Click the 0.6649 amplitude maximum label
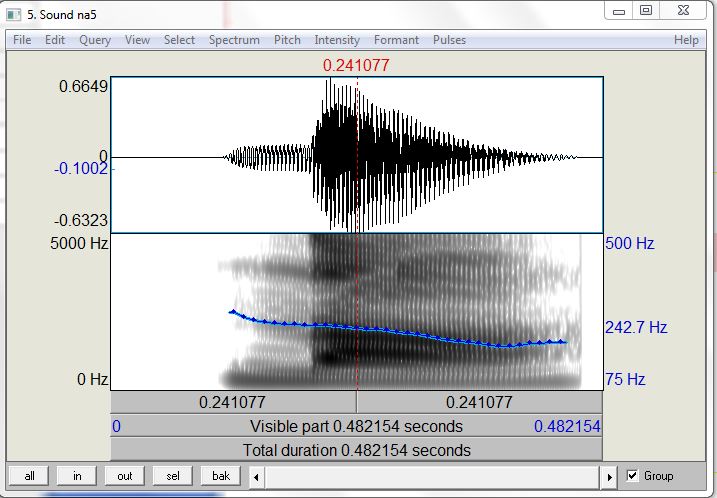This screenshot has width=717, height=498. tap(83, 86)
